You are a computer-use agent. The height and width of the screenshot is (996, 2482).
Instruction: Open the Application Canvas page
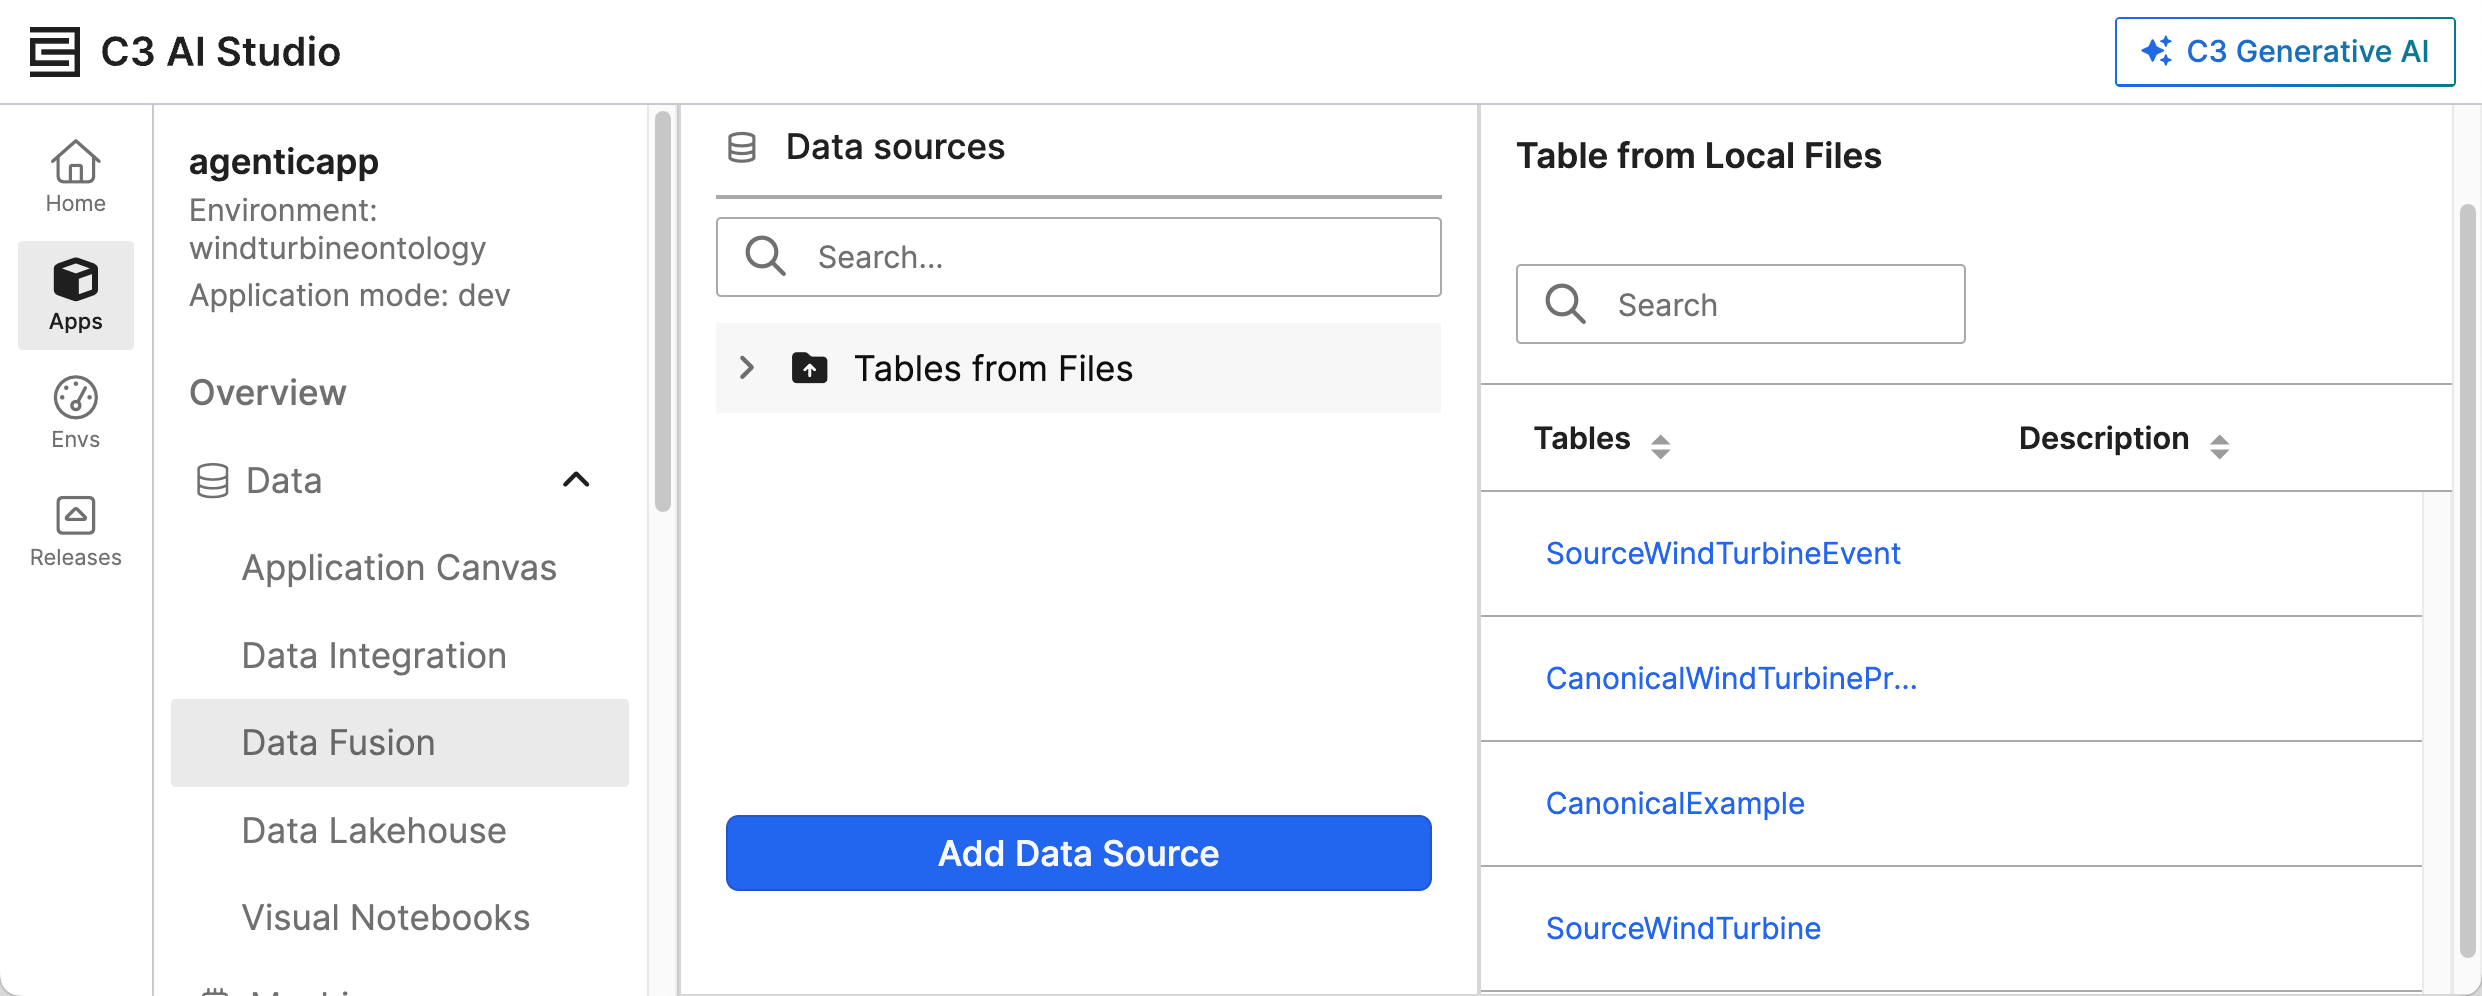point(399,568)
